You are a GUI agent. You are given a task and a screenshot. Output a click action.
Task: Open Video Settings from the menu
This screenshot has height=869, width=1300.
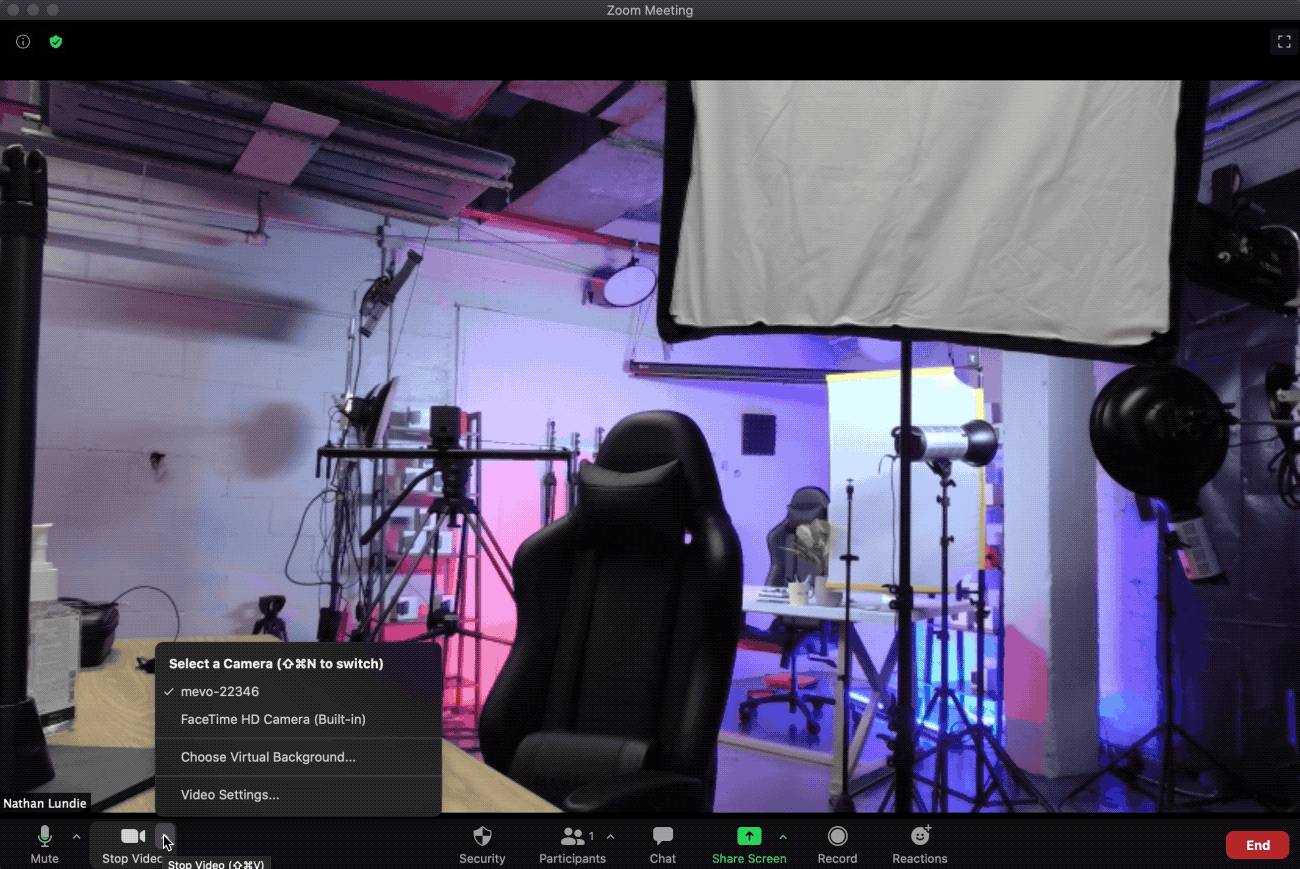tap(230, 795)
